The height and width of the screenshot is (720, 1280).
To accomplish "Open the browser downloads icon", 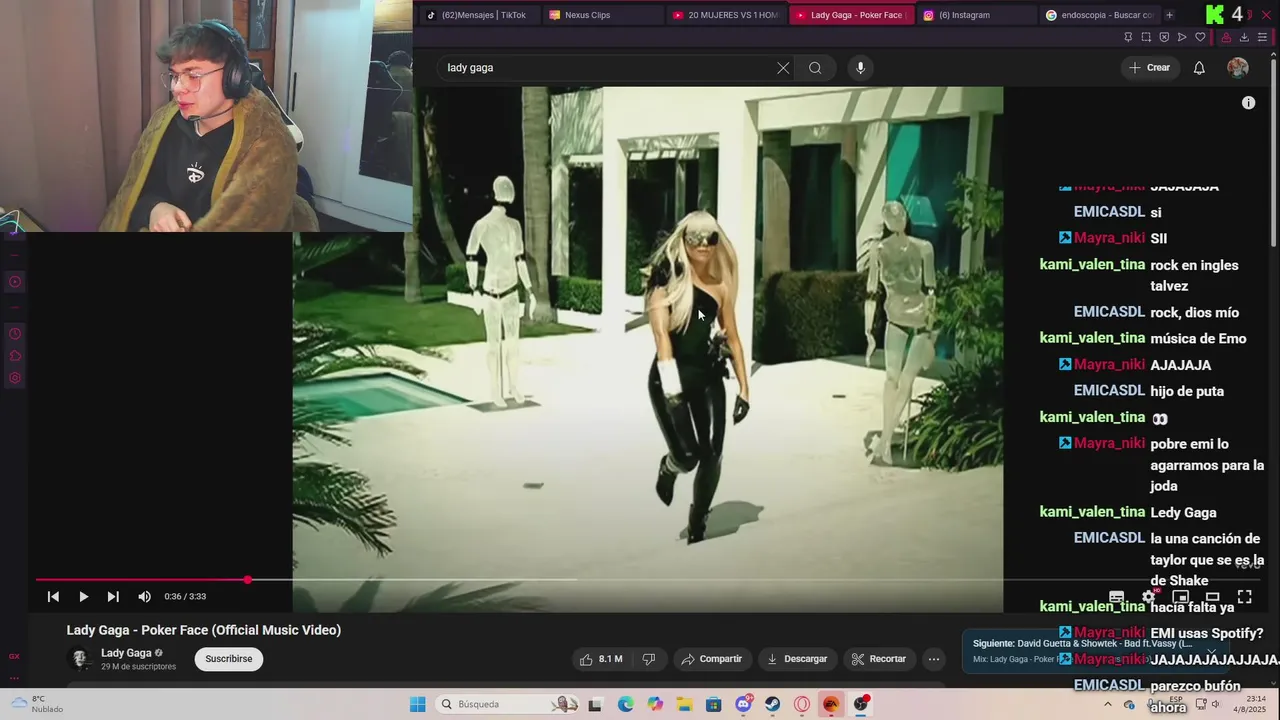I will click(x=1244, y=37).
